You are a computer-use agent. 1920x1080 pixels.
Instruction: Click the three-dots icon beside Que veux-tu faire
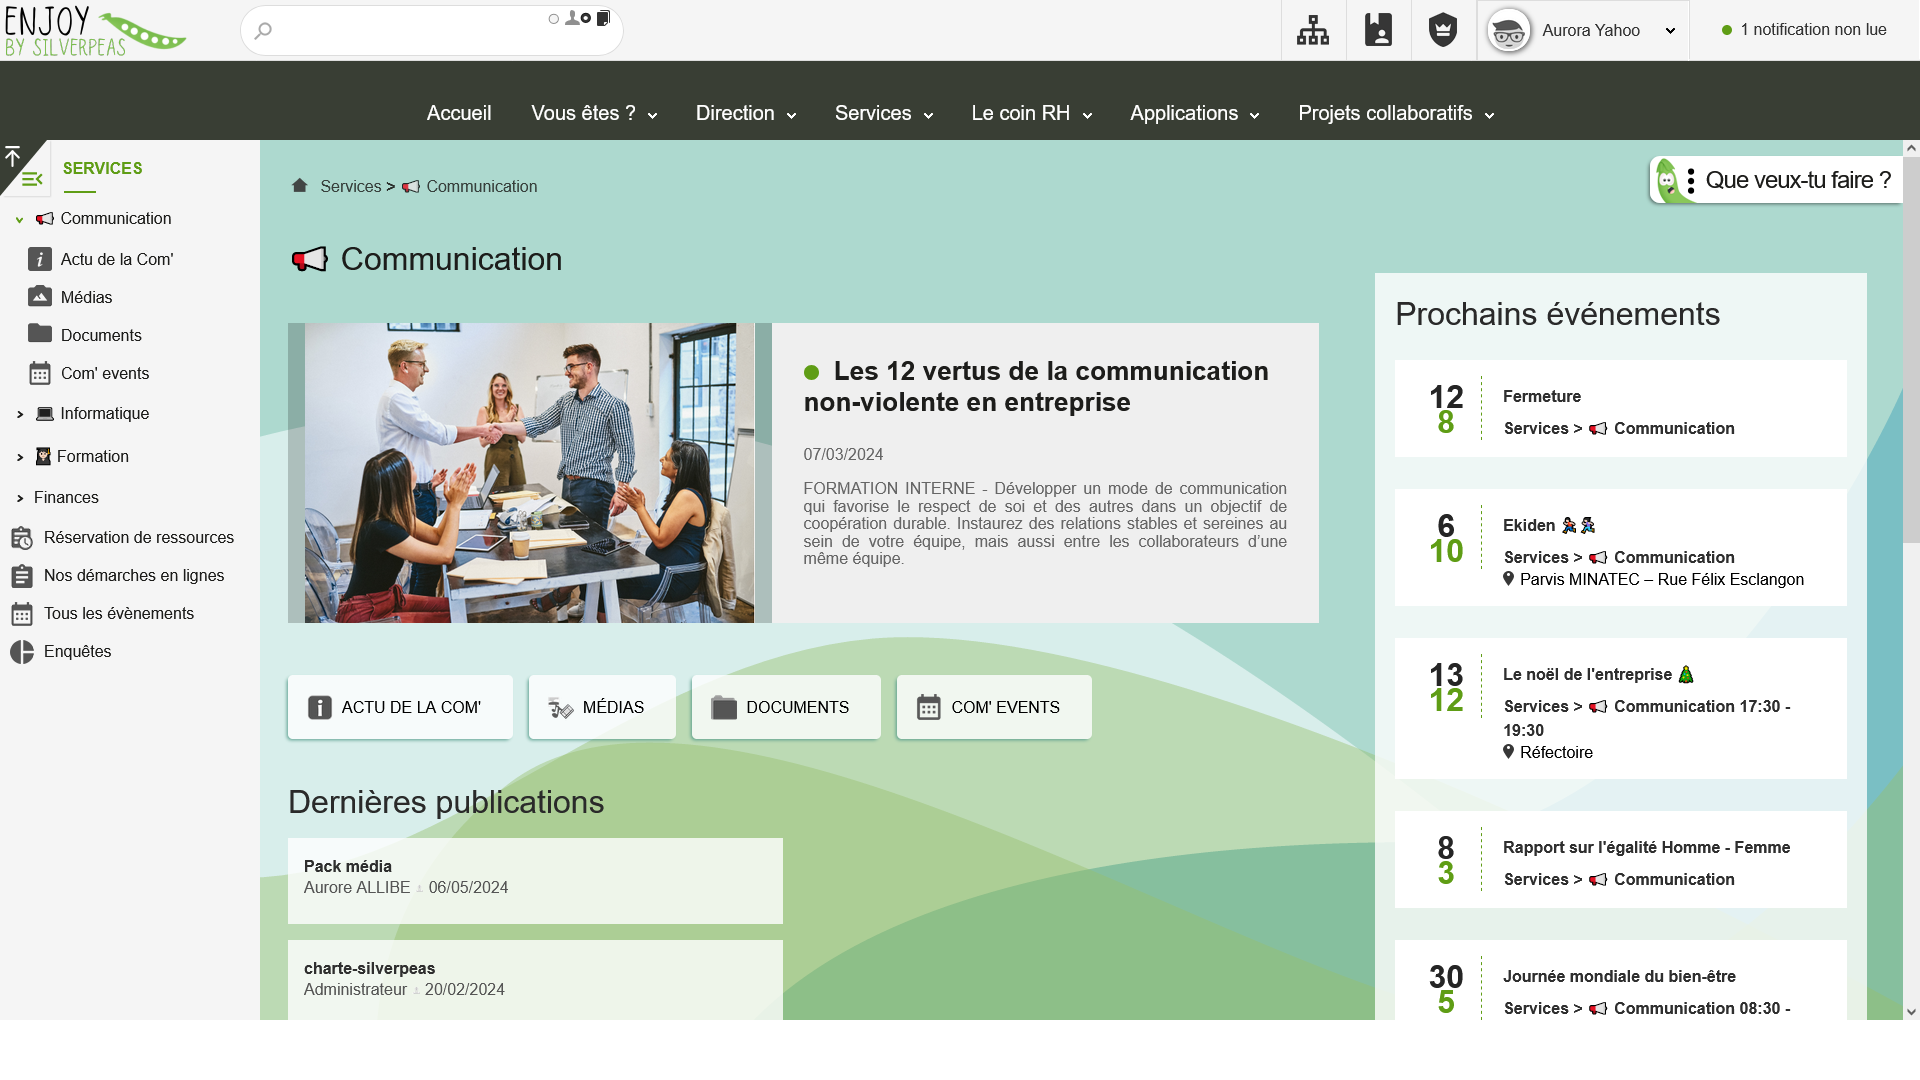1691,181
